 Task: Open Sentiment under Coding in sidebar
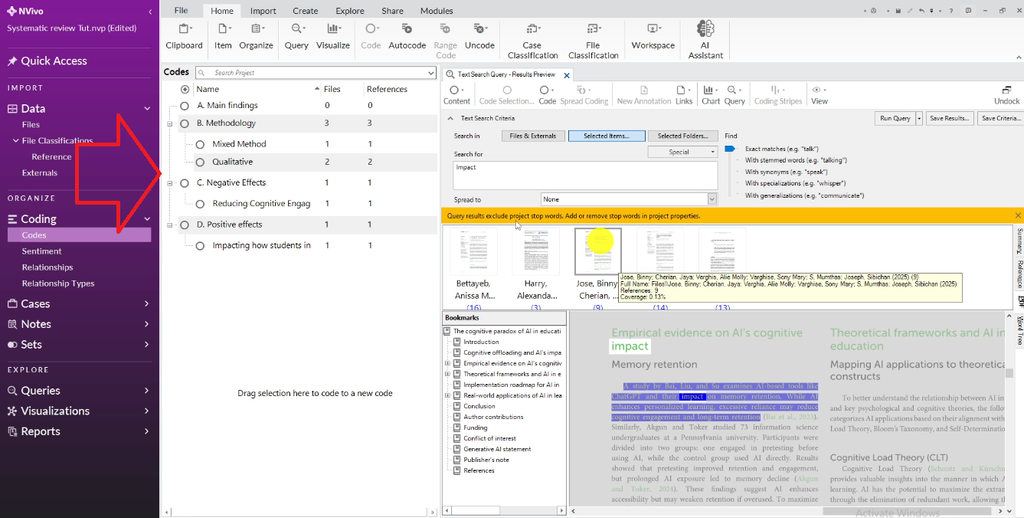pyautogui.click(x=42, y=251)
